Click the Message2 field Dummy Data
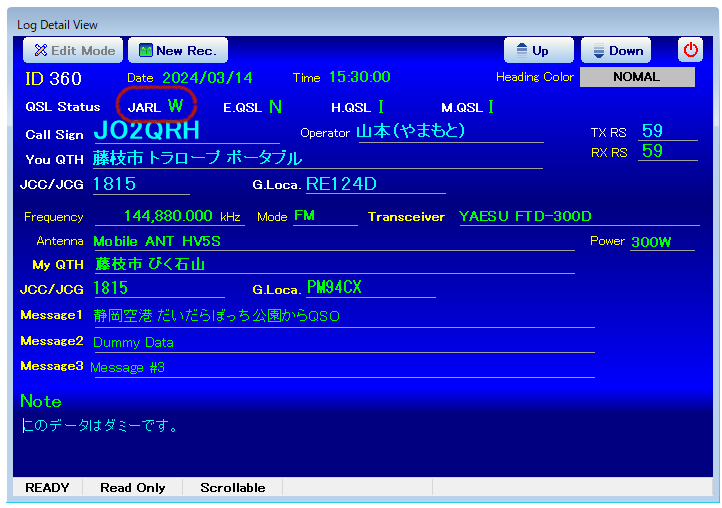Screen dimensions: 722x508 (342, 342)
